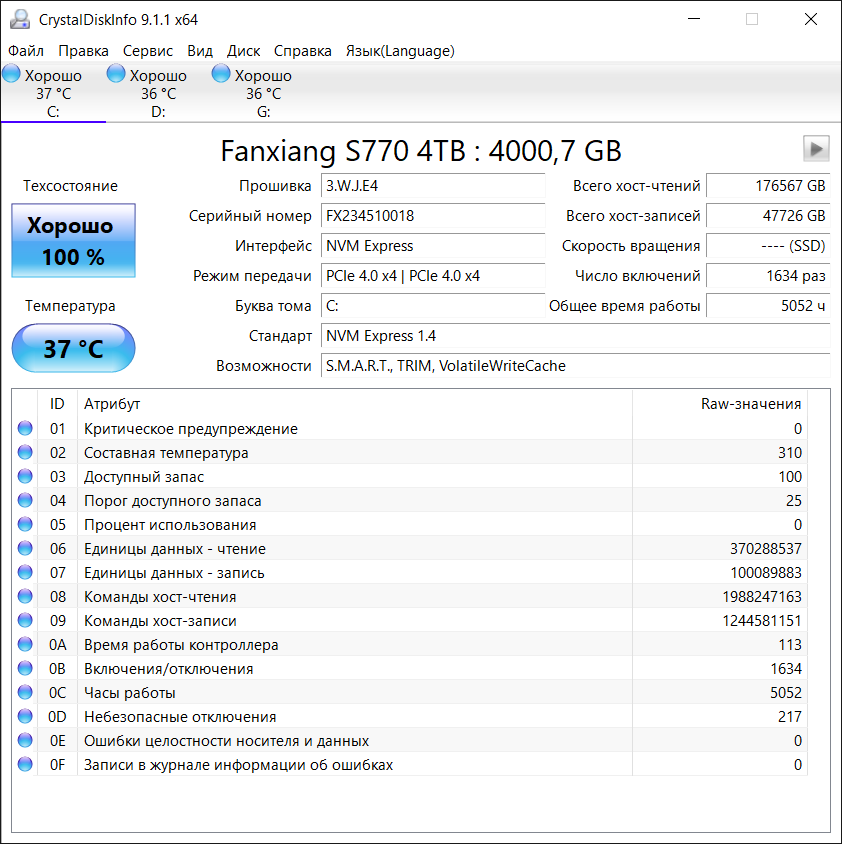Click status dot for attribute 04
842x844 pixels.
click(x=25, y=500)
